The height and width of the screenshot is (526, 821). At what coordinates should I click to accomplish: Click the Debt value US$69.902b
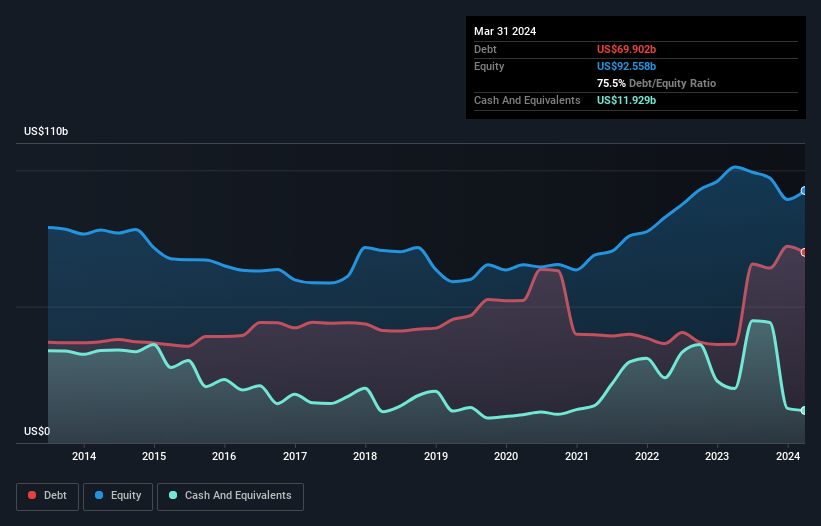click(x=626, y=49)
